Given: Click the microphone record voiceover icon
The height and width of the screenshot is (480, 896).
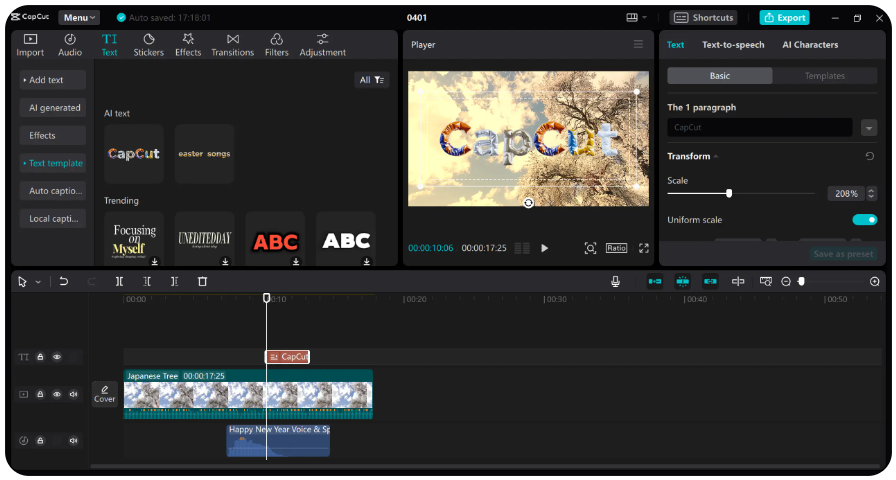Looking at the screenshot, I should click(615, 281).
